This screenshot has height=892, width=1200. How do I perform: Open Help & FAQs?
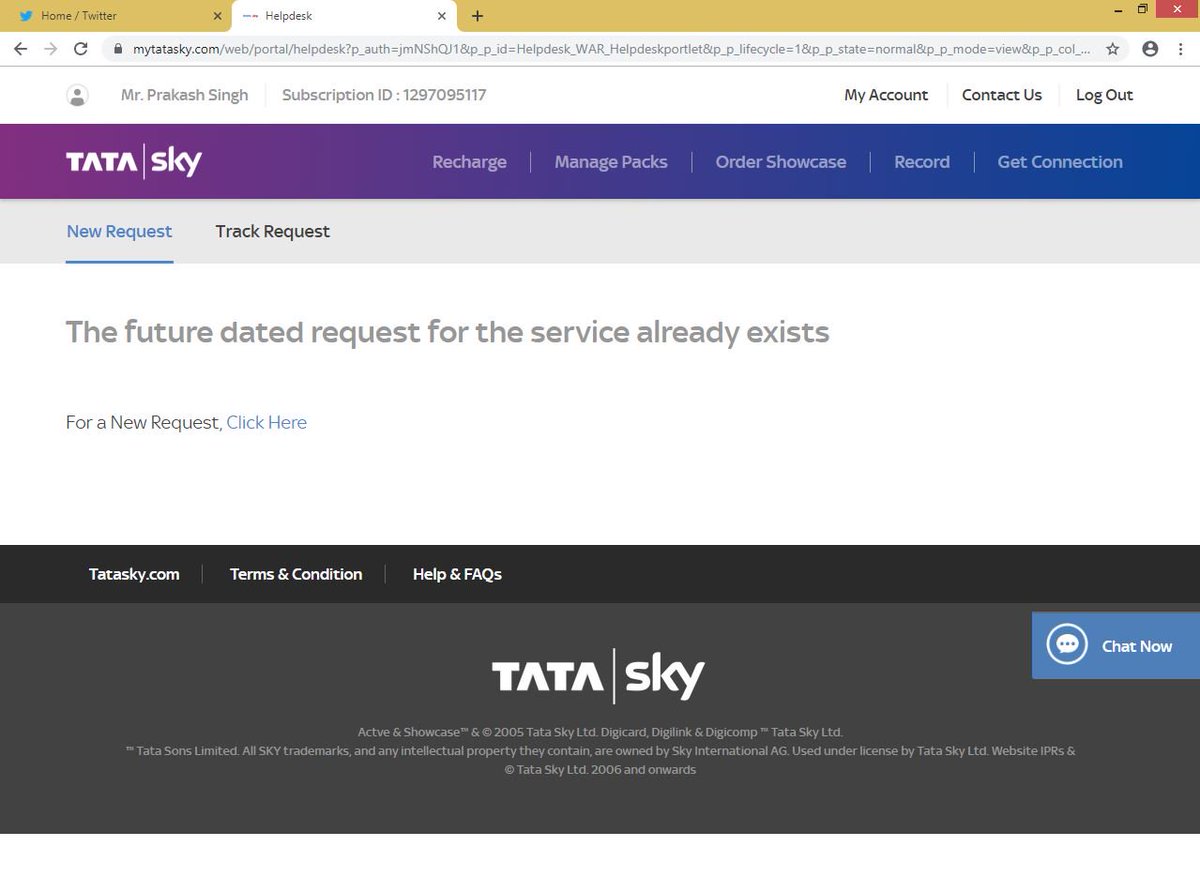pyautogui.click(x=457, y=574)
